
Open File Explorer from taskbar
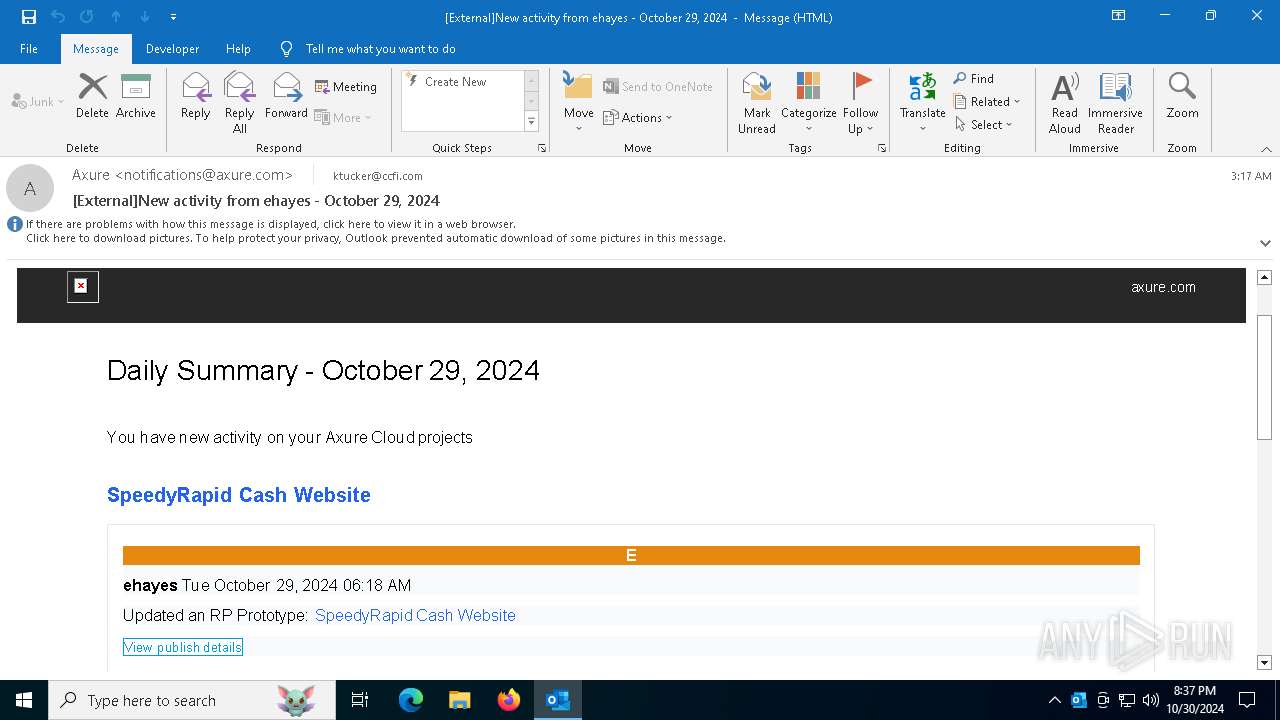[459, 700]
